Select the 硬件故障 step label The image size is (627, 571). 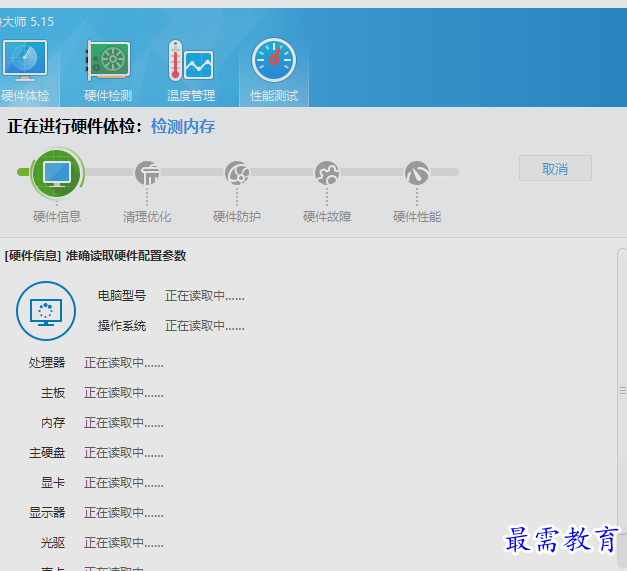(327, 217)
